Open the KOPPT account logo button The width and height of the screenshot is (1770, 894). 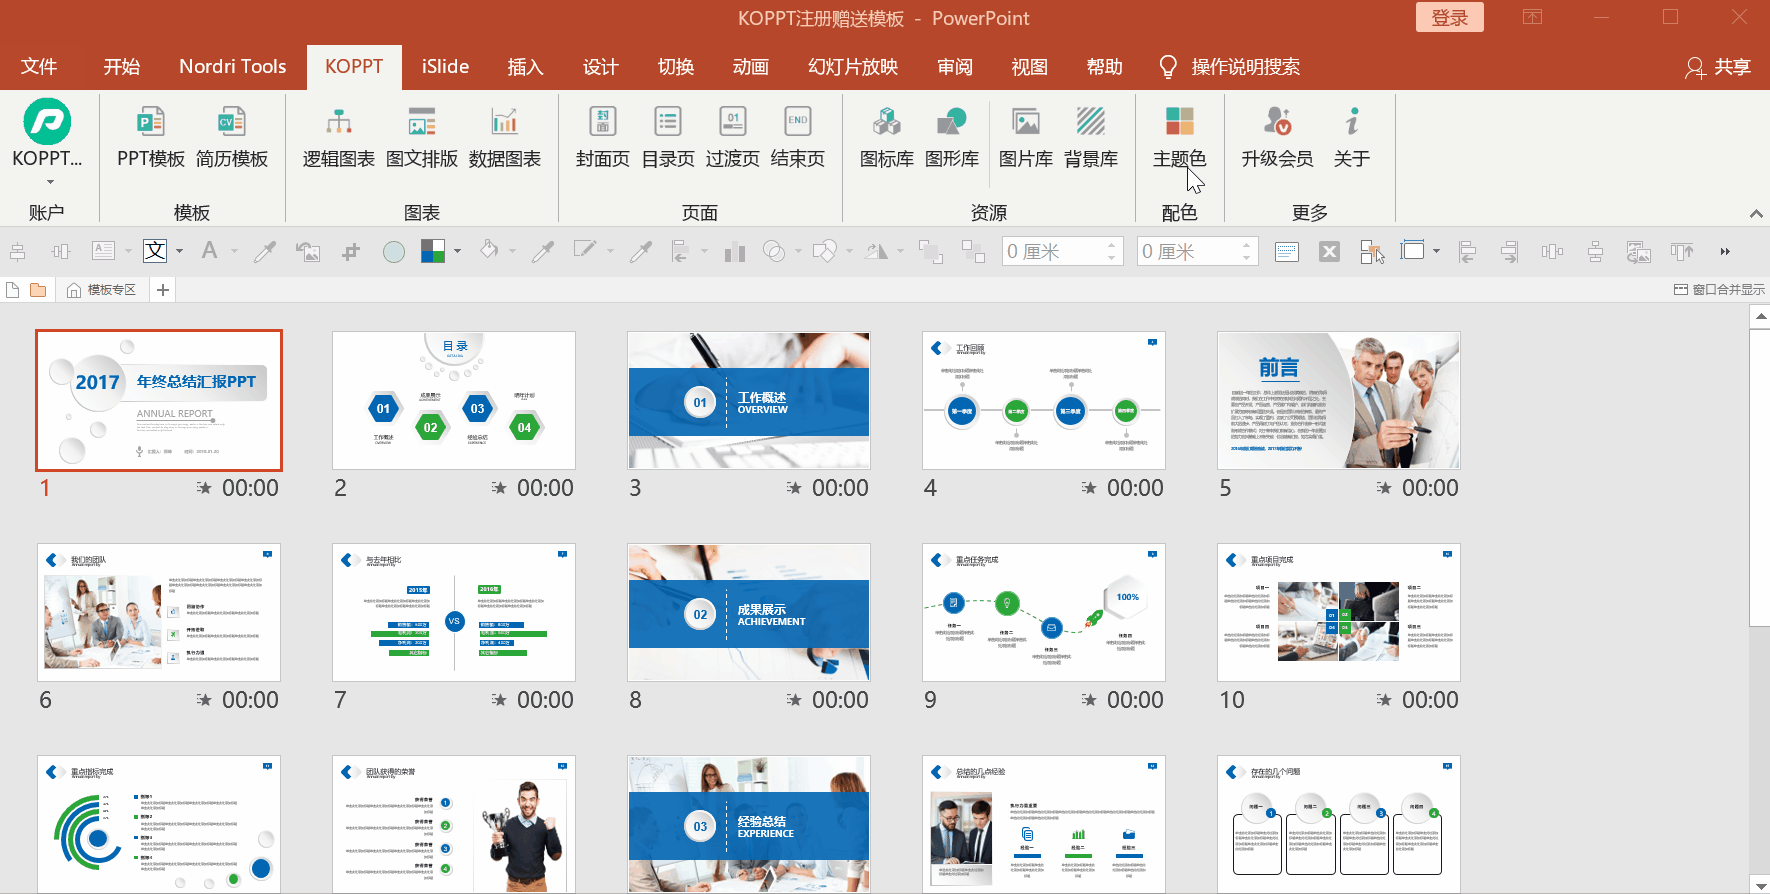pos(47,123)
